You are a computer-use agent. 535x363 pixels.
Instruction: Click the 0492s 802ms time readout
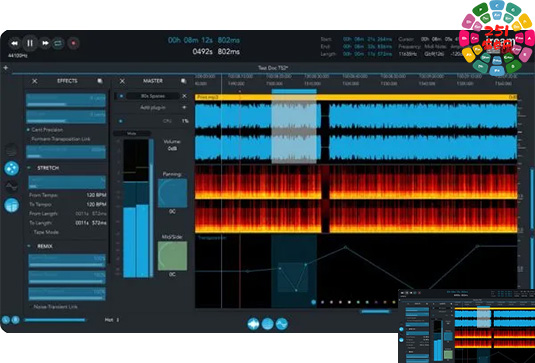216,52
